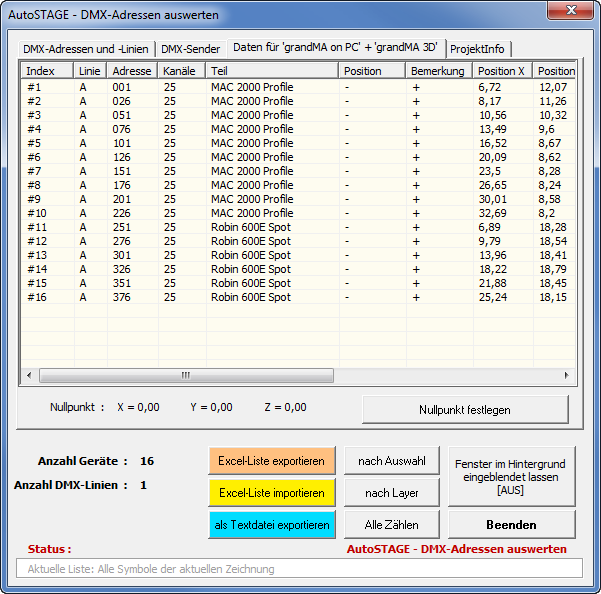Screen dimensions: 601x594
Task: Click the left arrow of horizontal scrollbar
Action: [x=30, y=376]
